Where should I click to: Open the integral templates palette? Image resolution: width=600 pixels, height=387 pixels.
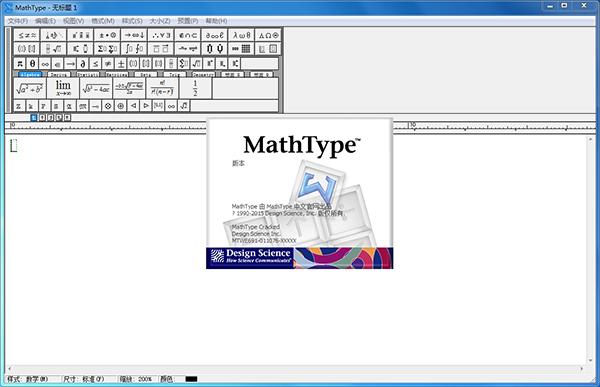134,49
